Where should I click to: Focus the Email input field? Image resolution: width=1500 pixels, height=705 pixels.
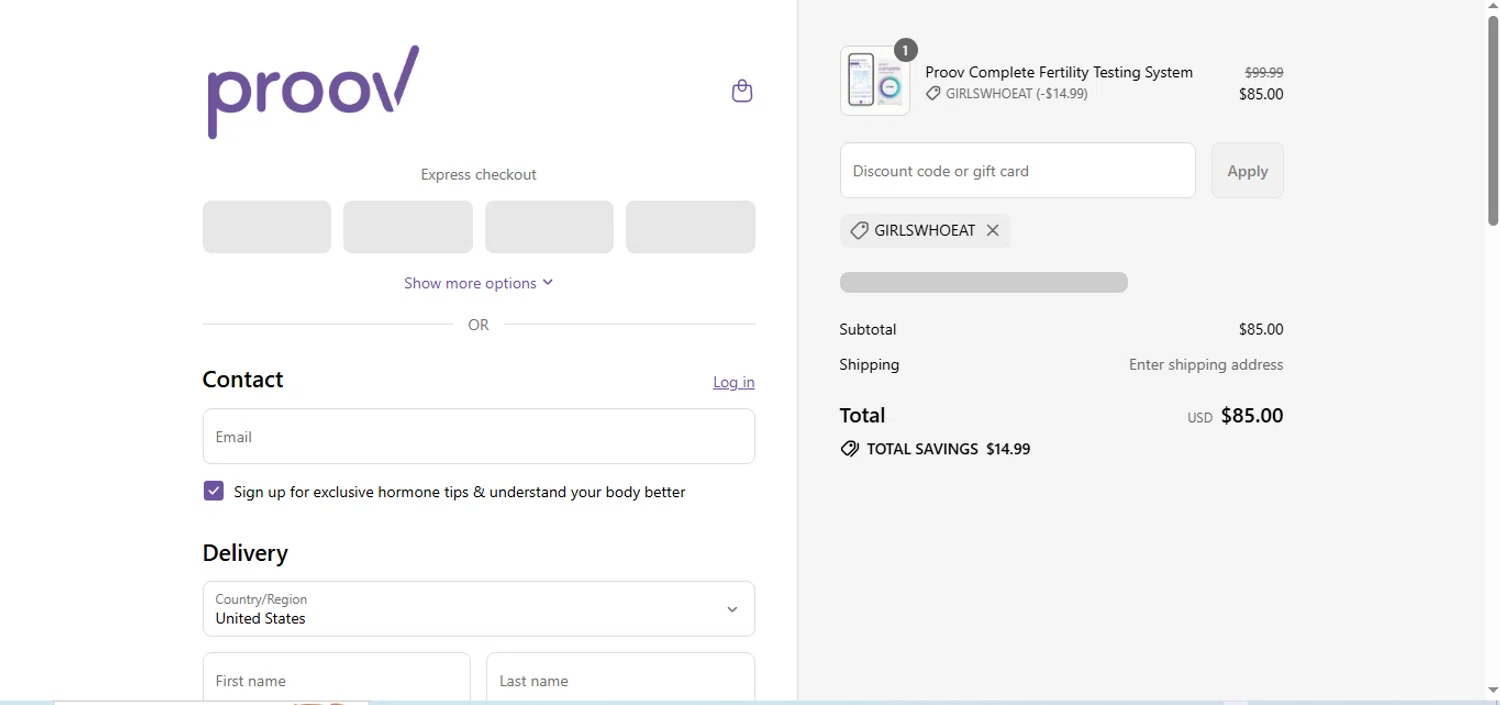pyautogui.click(x=479, y=436)
